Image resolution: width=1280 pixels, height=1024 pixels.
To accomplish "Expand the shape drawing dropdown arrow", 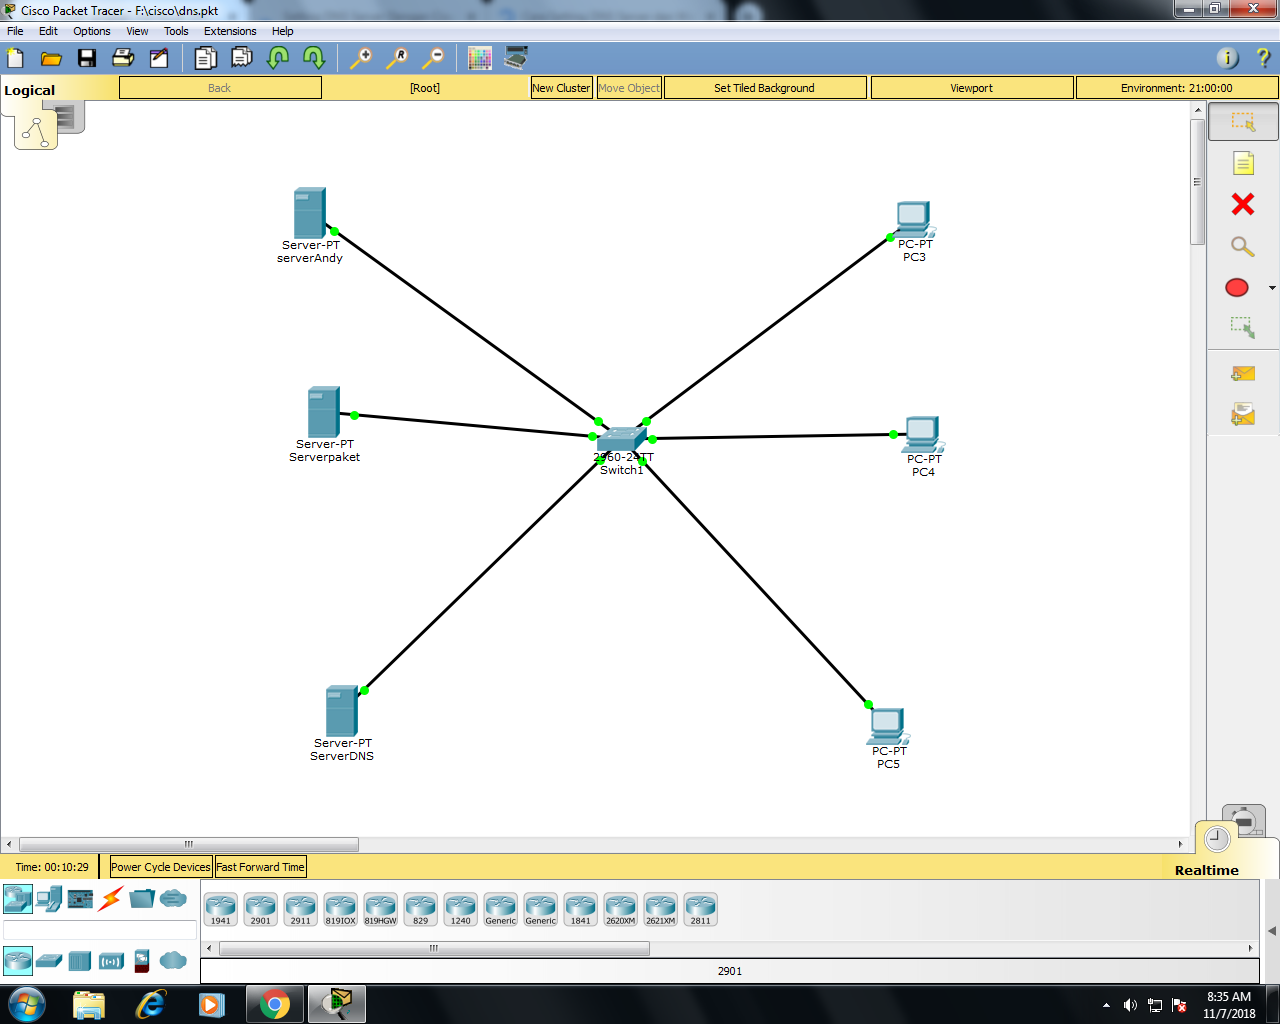I will [x=1272, y=287].
